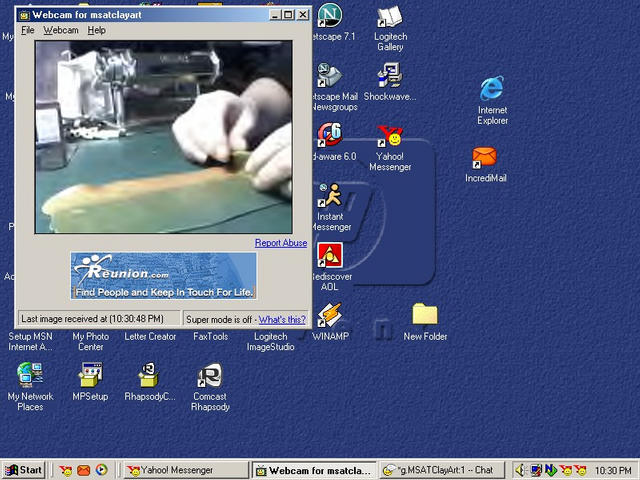The height and width of the screenshot is (480, 640).
Task: Launch Windows Media Player from quick launch
Action: pos(102,470)
